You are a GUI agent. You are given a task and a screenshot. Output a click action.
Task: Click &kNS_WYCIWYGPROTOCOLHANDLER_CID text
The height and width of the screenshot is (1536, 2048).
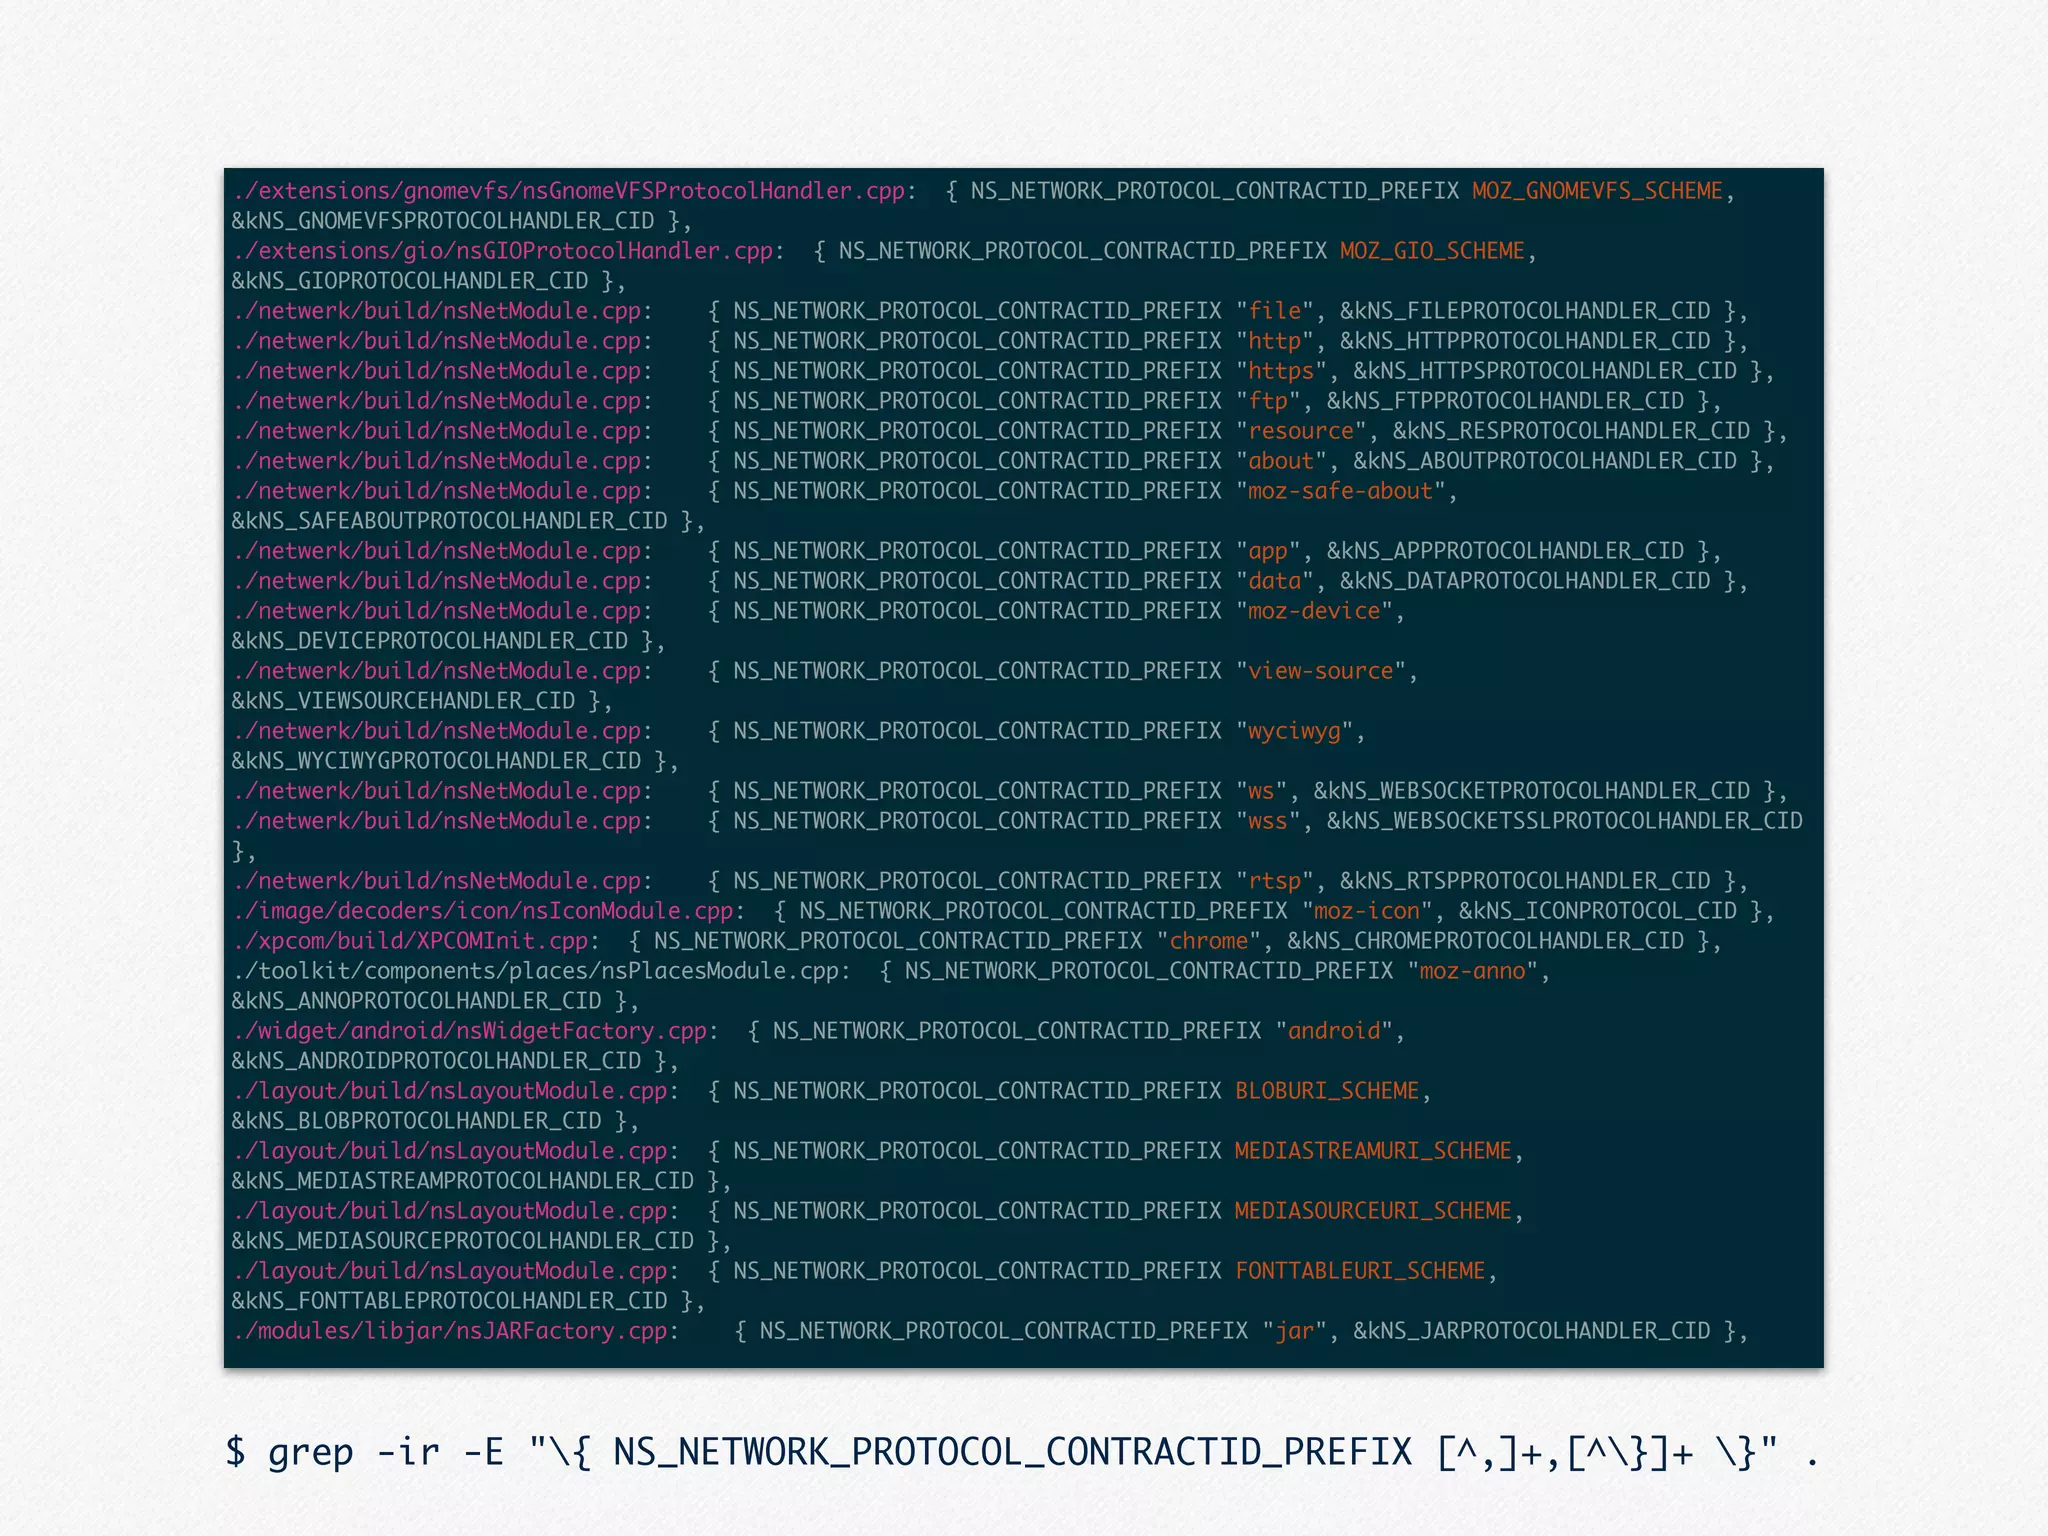coord(436,761)
